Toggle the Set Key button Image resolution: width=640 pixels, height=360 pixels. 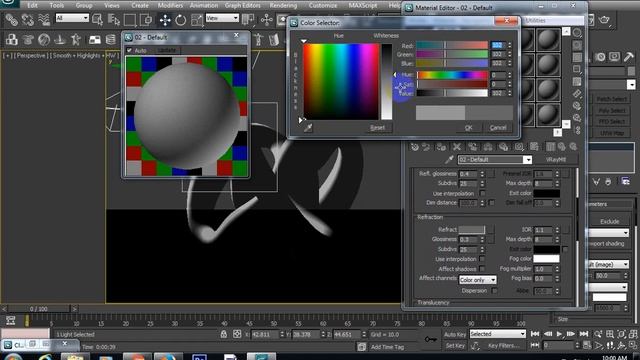click(x=455, y=346)
